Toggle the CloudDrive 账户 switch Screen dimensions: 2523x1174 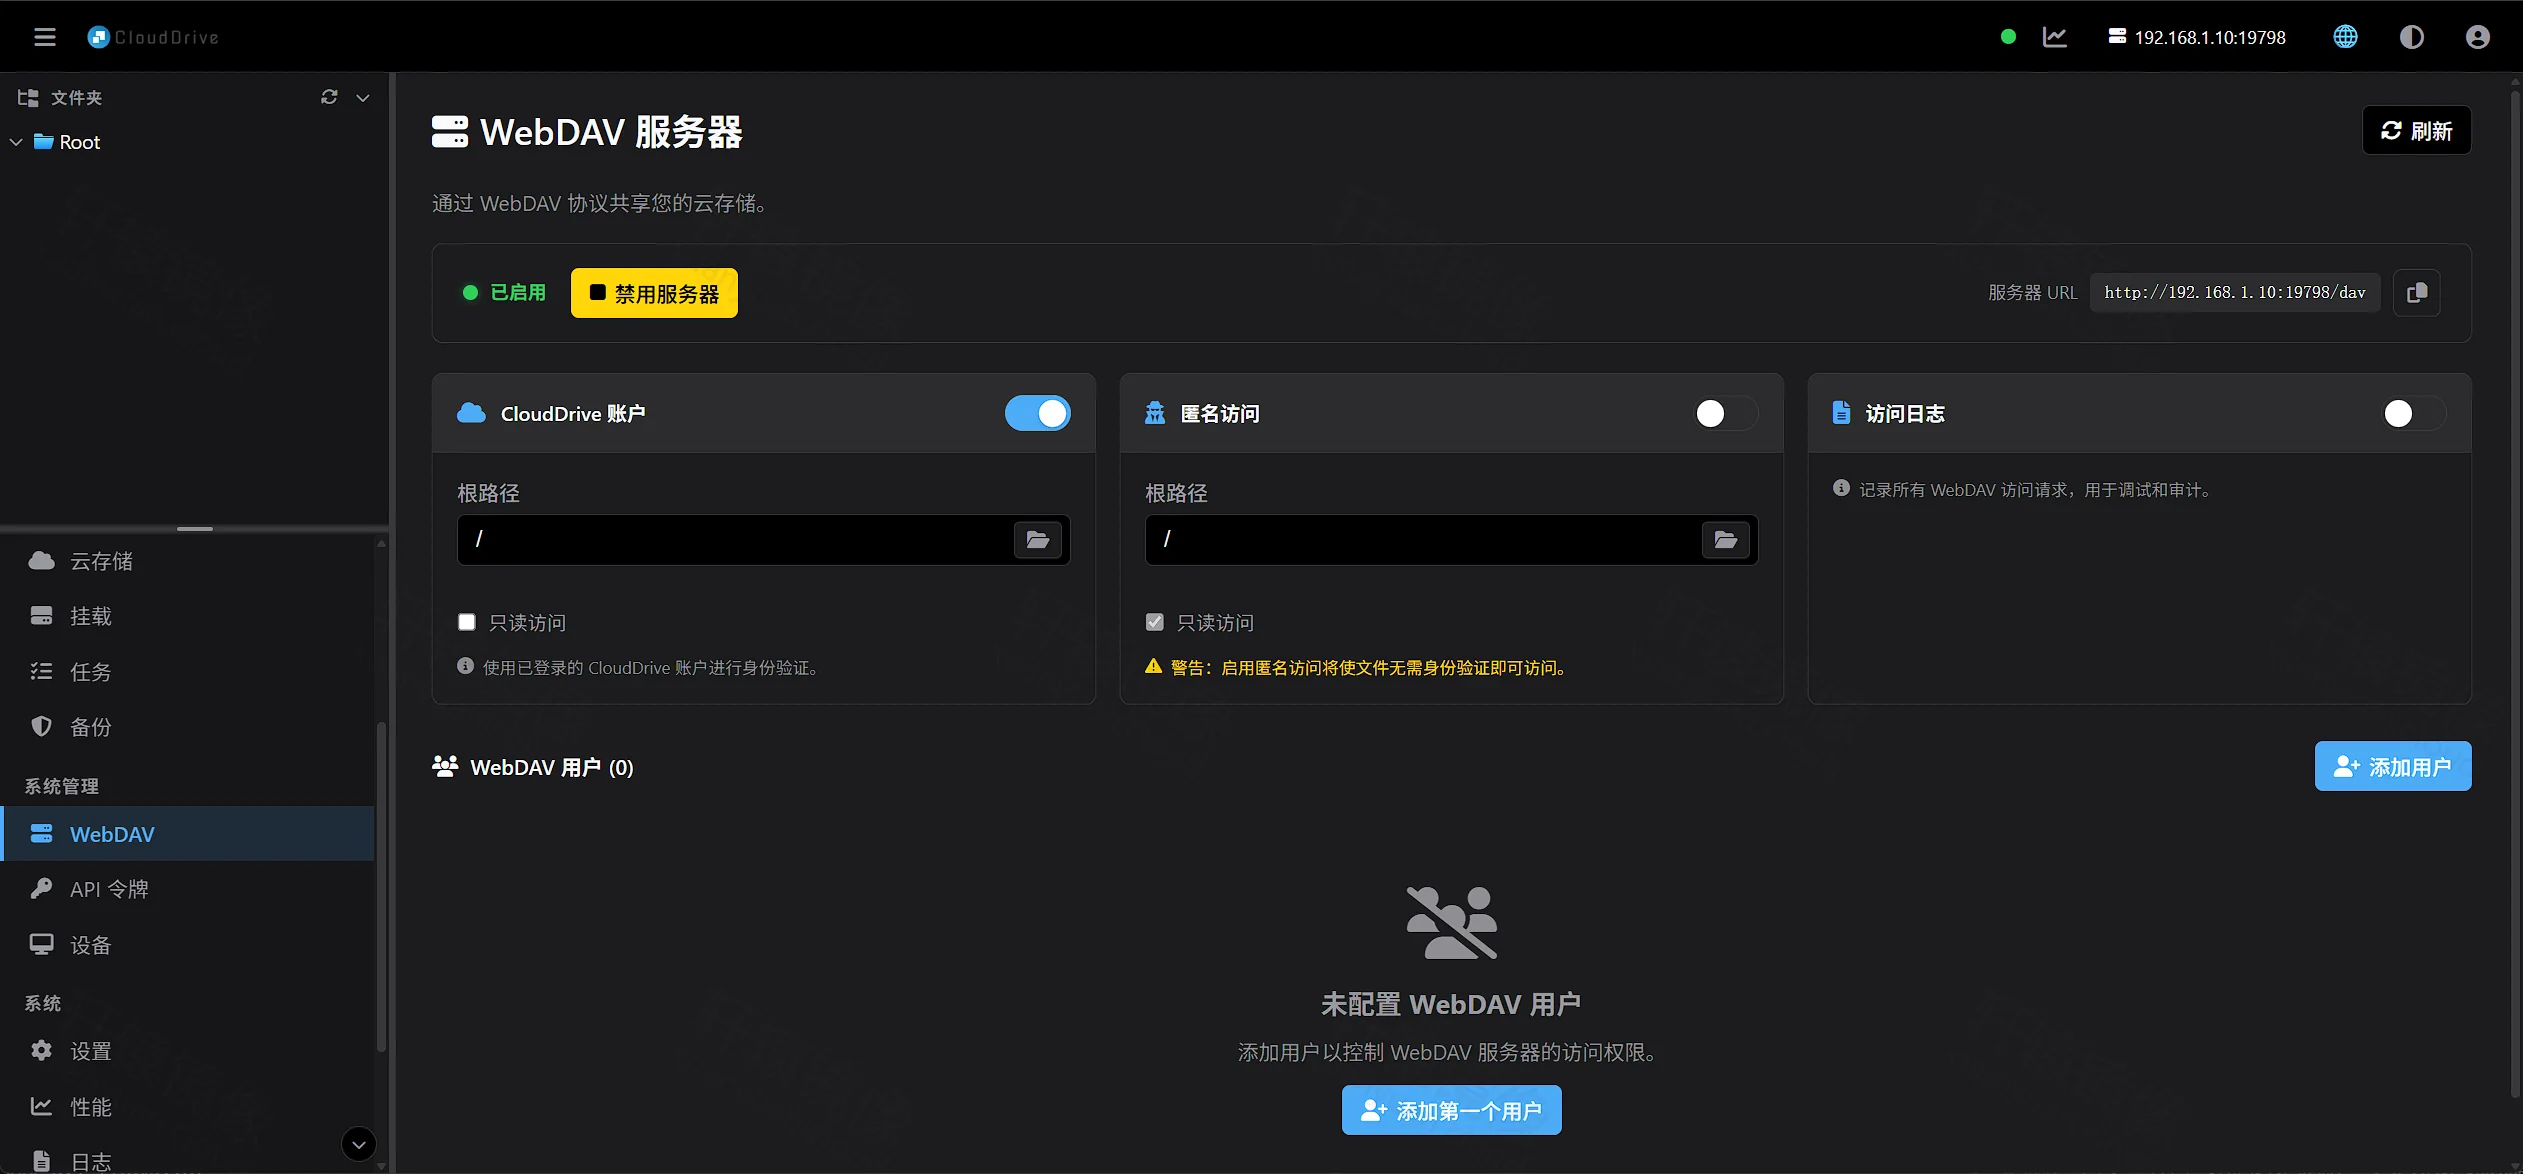coord(1037,413)
